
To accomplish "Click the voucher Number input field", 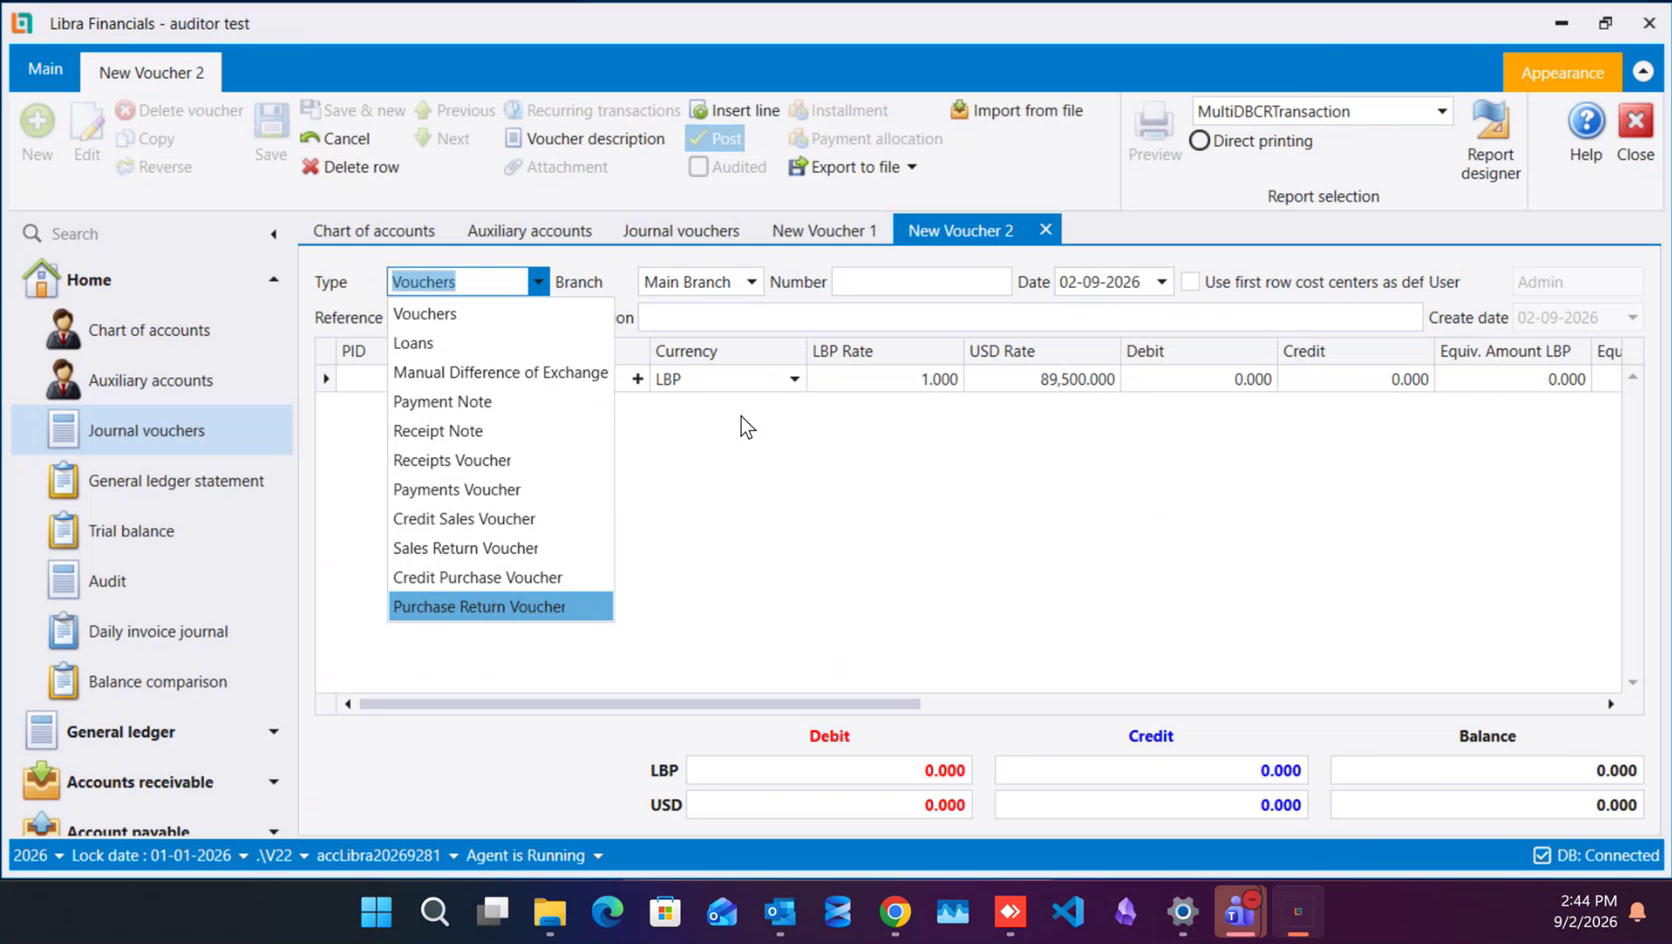I will click(921, 282).
